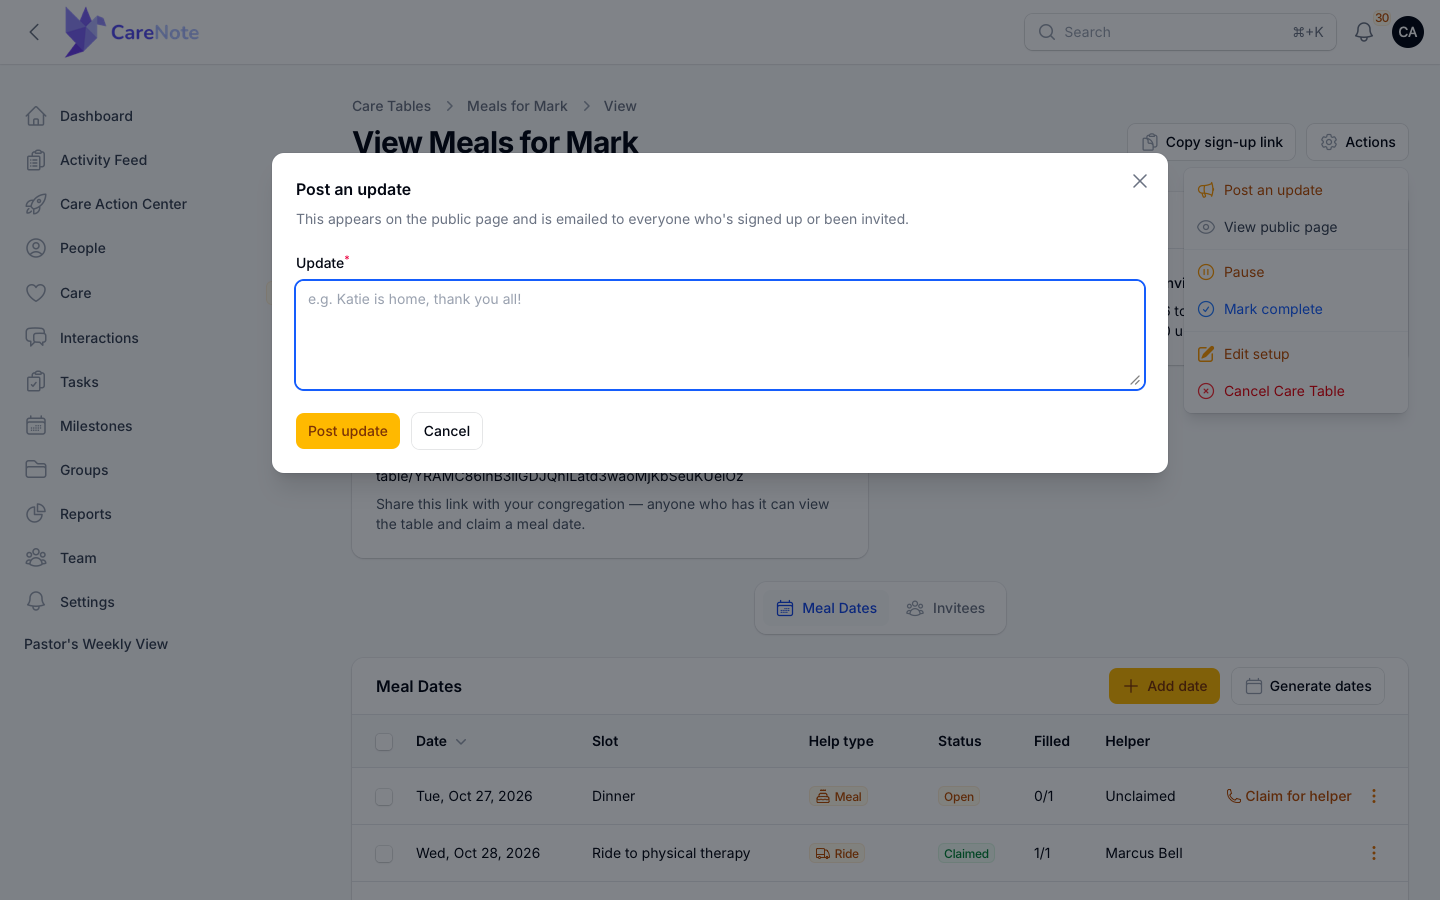
Task: Open Interactions chat icon
Action: coord(36,338)
